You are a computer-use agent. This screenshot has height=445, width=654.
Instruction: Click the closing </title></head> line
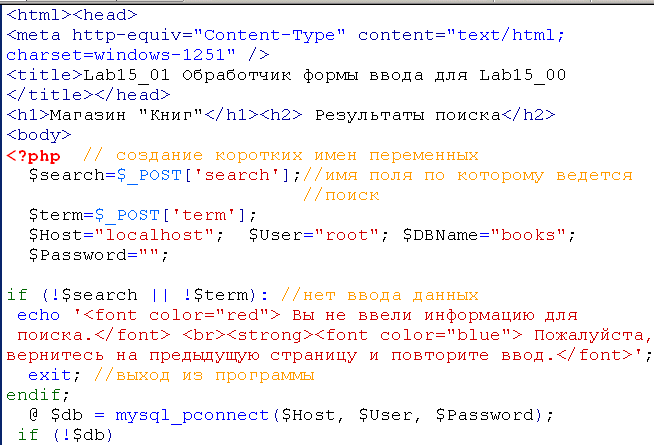coord(88,95)
